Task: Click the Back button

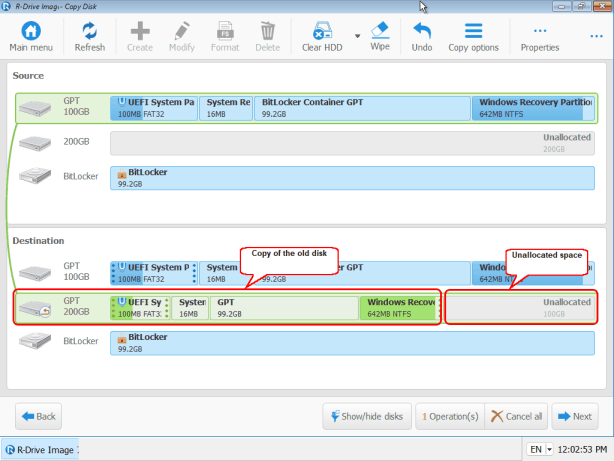Action: 37,416
